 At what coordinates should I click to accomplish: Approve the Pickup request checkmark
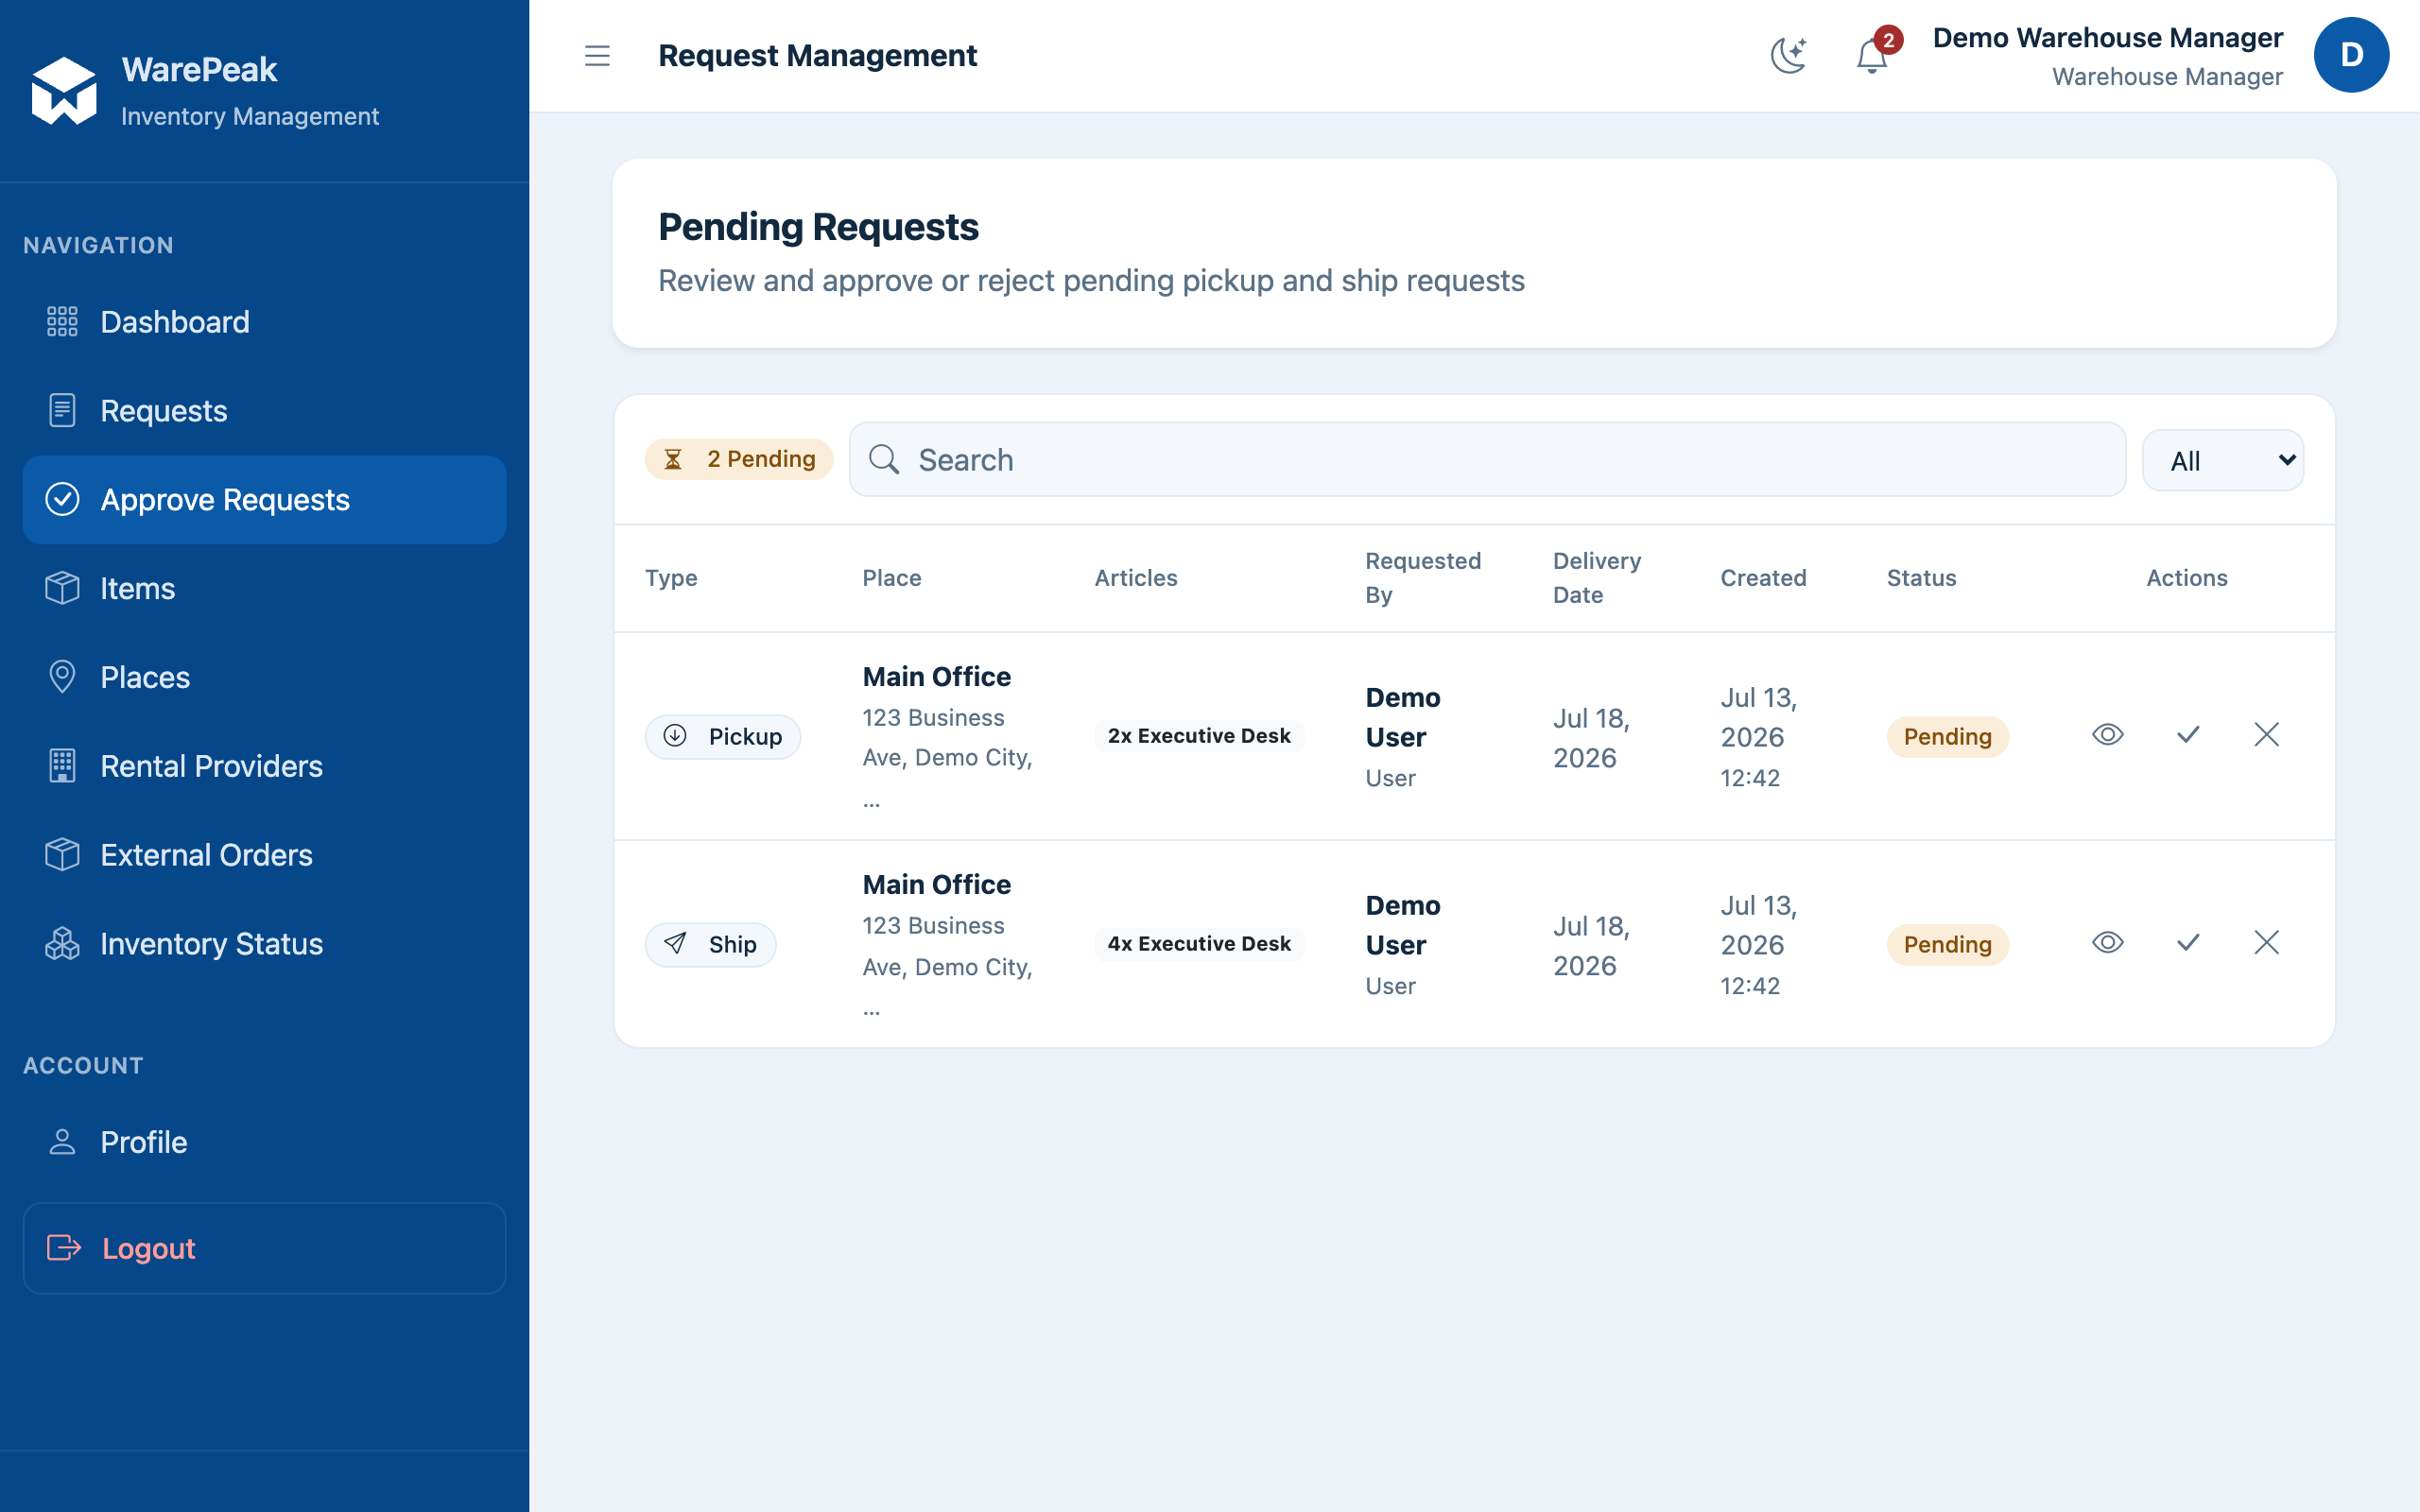coord(2188,735)
